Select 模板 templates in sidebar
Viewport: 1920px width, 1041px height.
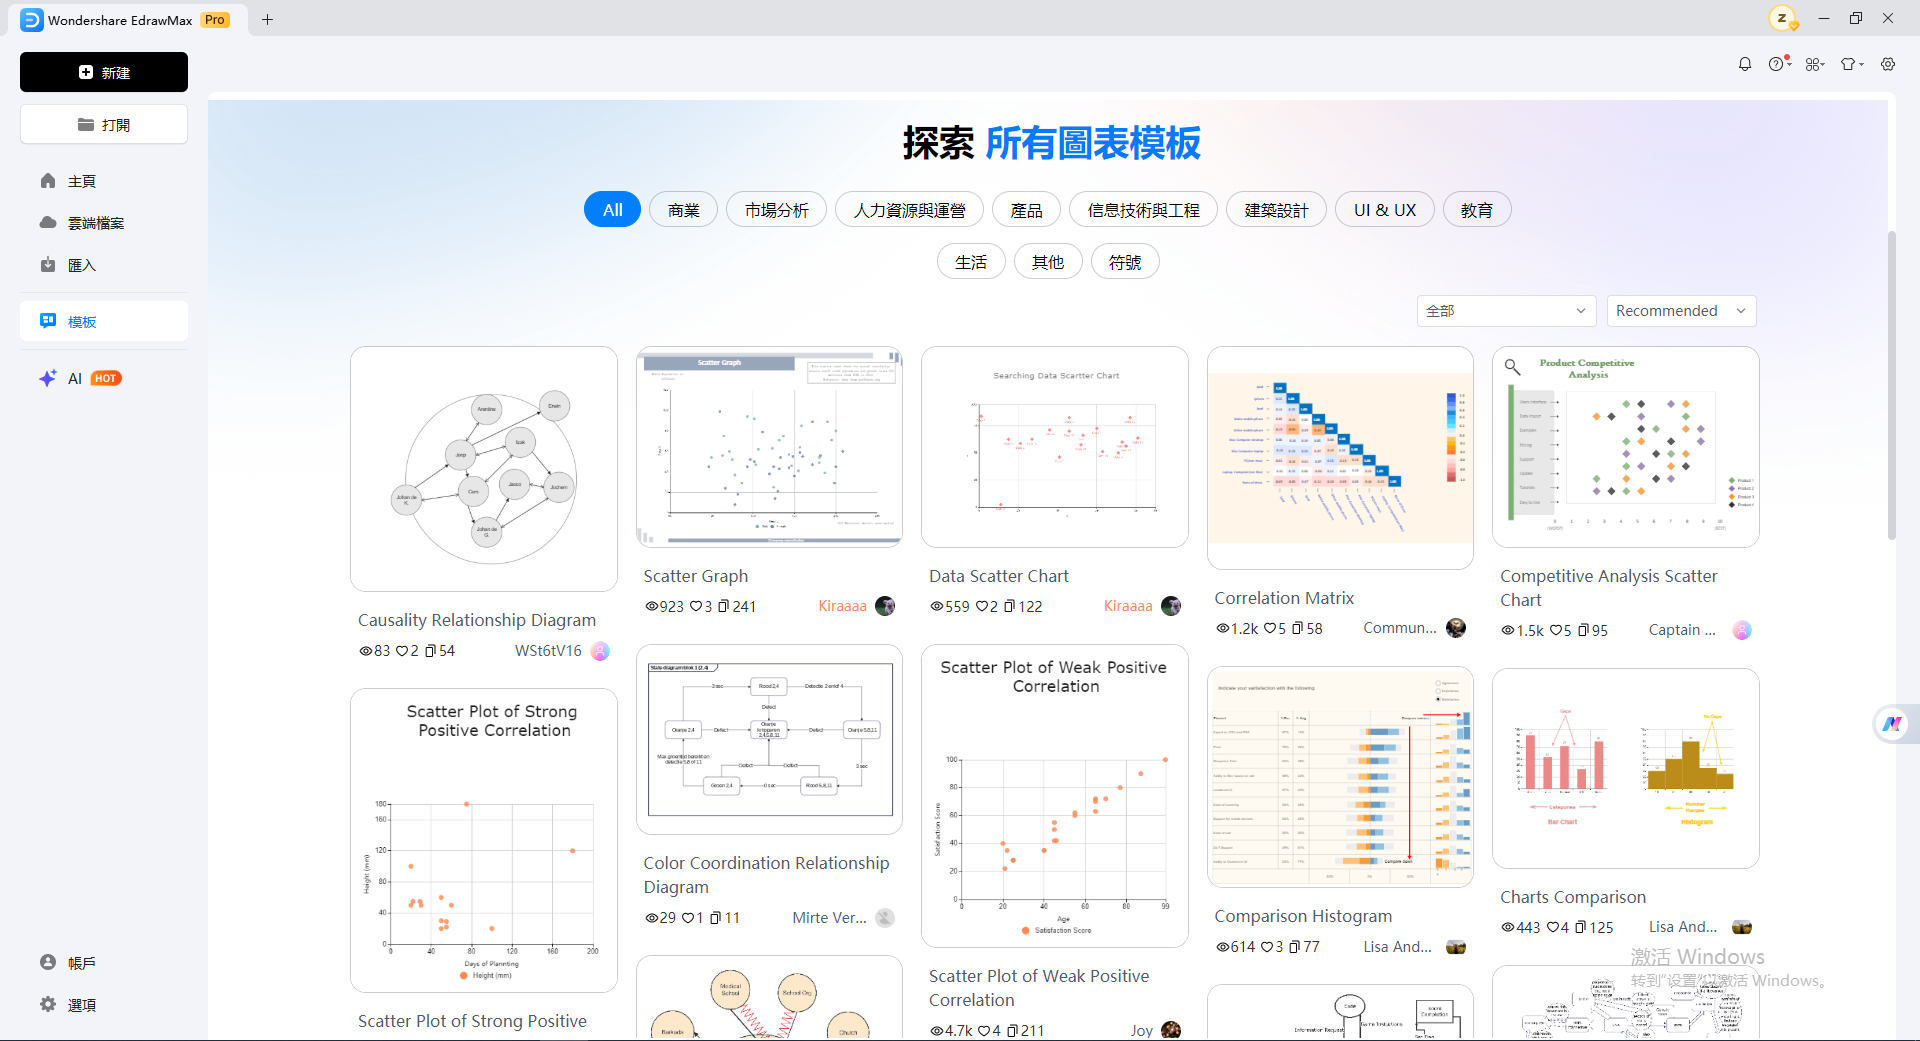tap(104, 321)
